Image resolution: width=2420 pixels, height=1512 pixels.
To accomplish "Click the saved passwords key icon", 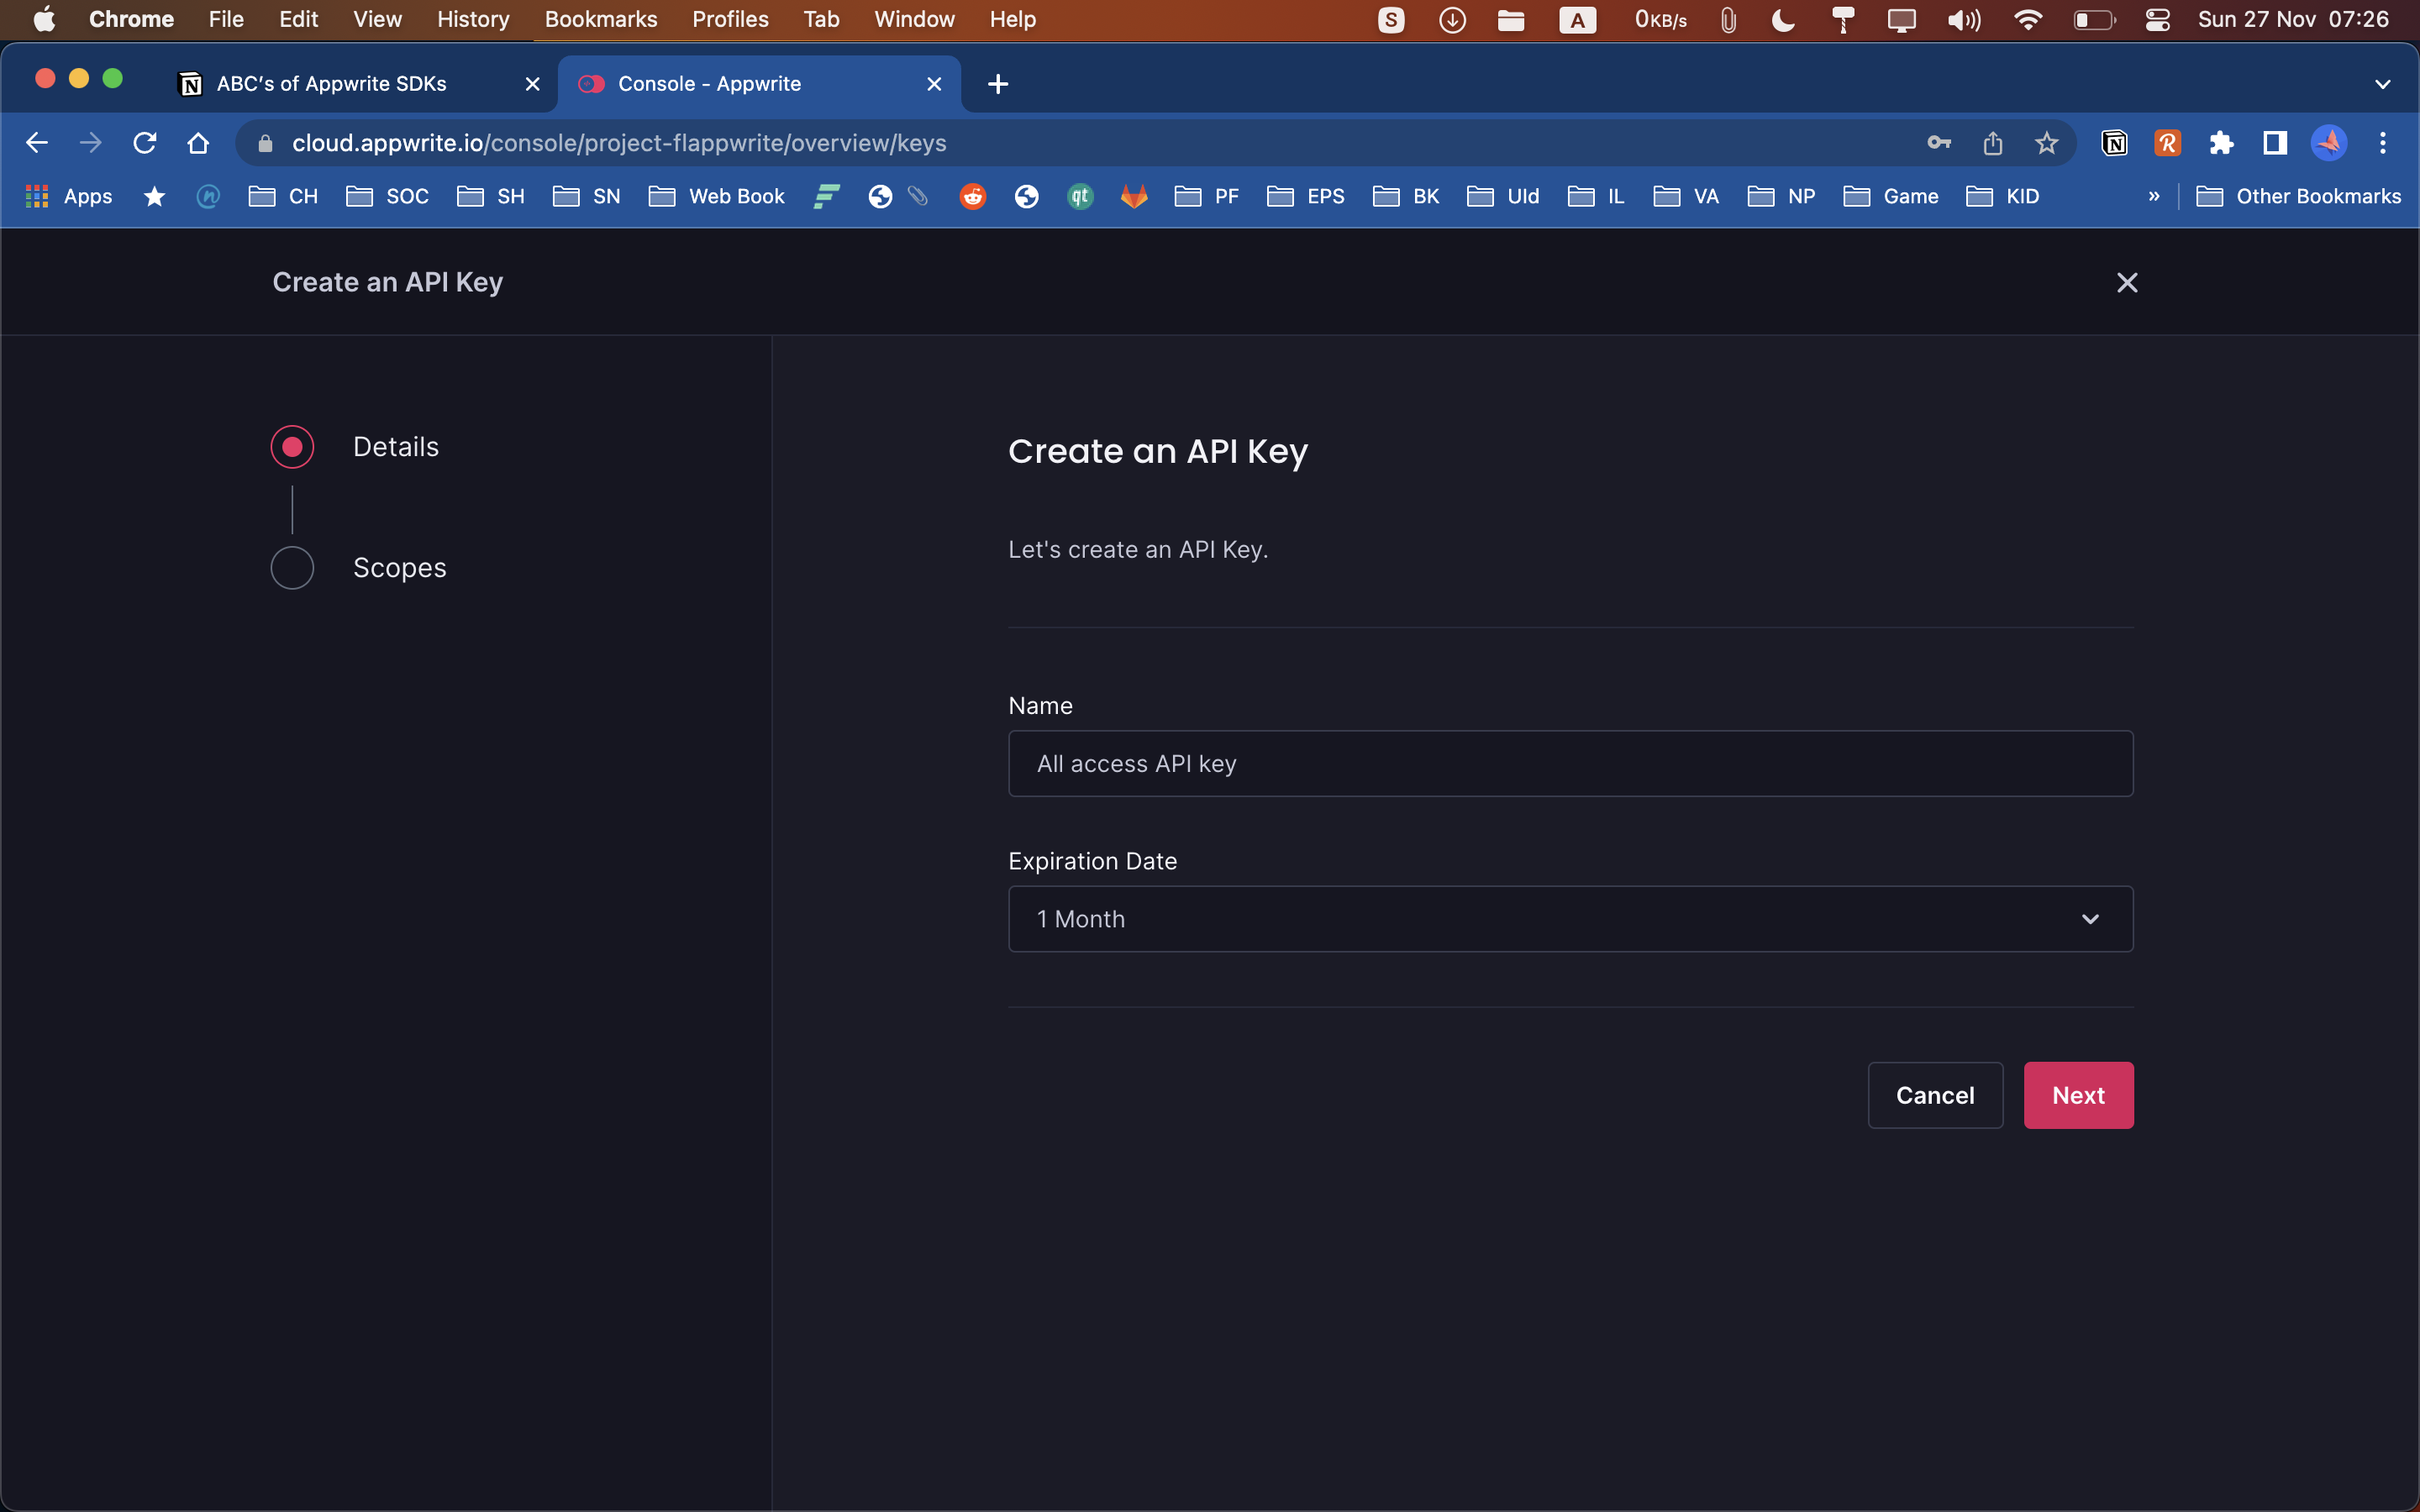I will [1939, 143].
